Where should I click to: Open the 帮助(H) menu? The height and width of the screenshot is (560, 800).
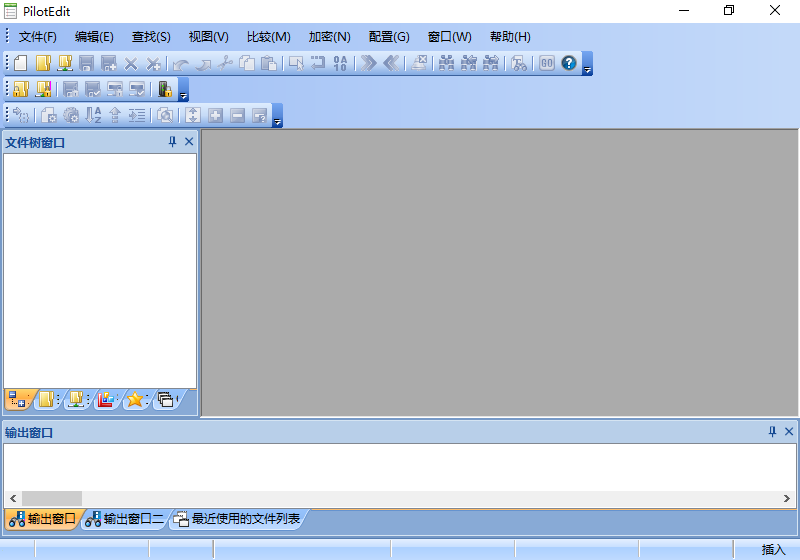510,37
